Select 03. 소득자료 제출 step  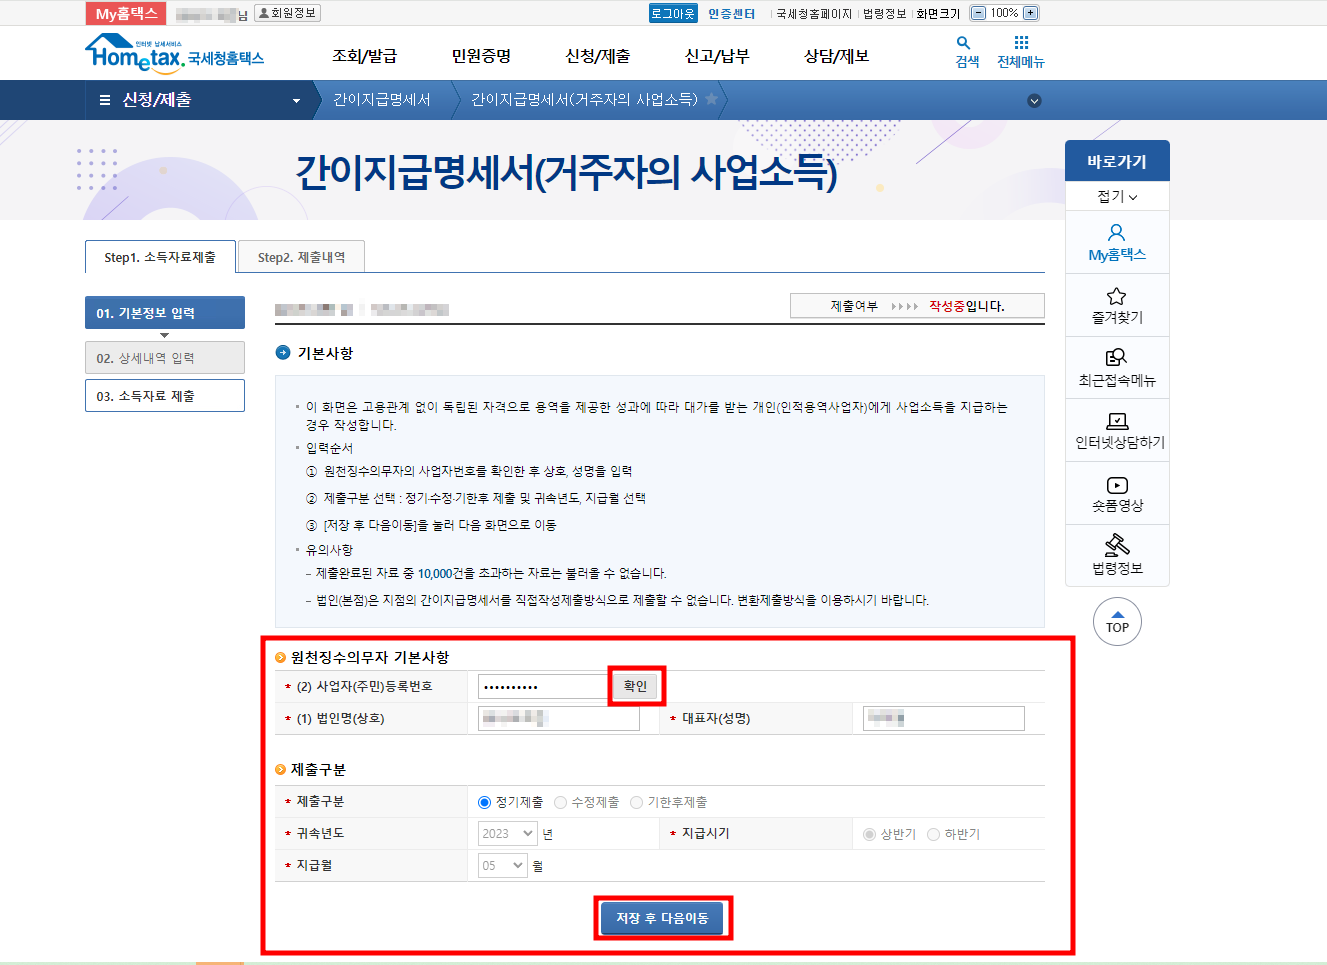(x=165, y=395)
